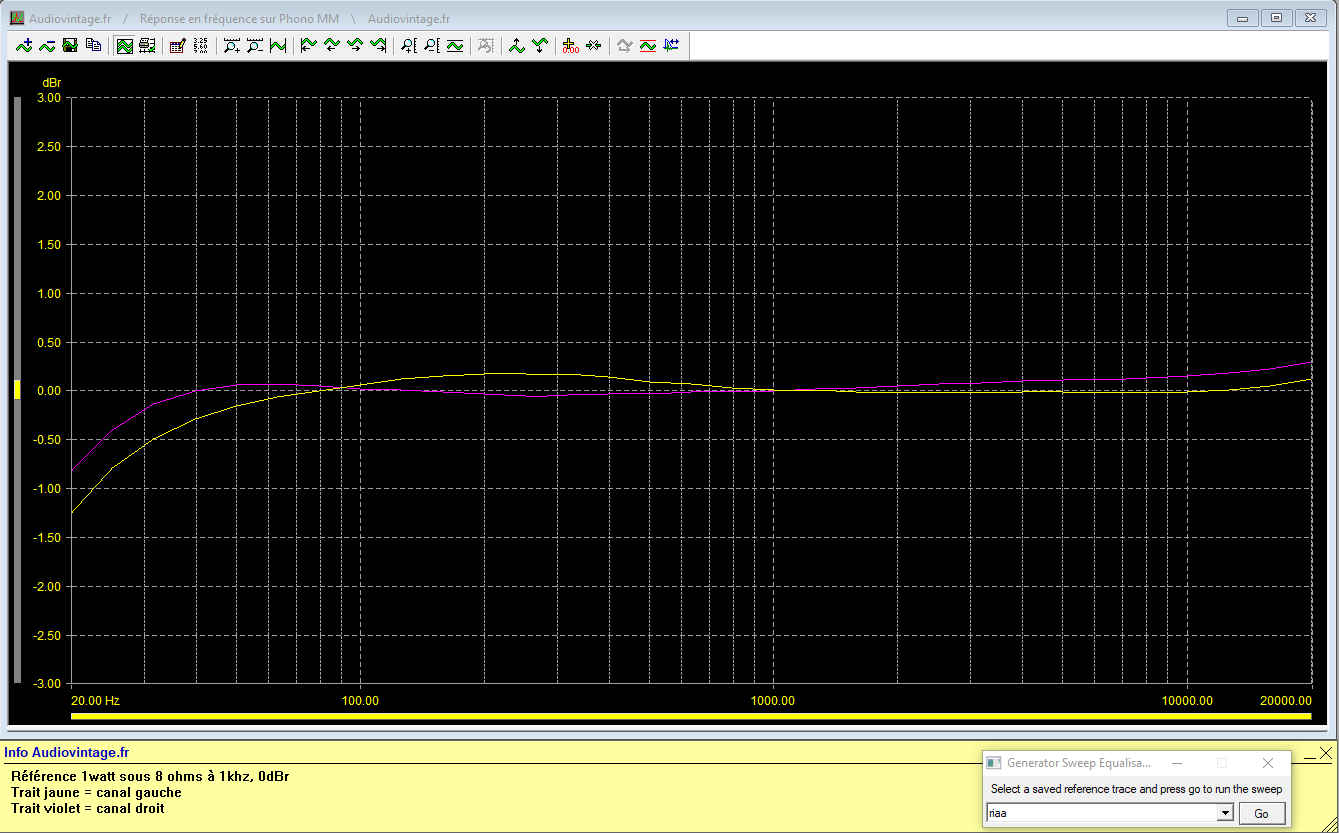Click the red cross cursor readout icon
1339x833 pixels.
point(570,45)
